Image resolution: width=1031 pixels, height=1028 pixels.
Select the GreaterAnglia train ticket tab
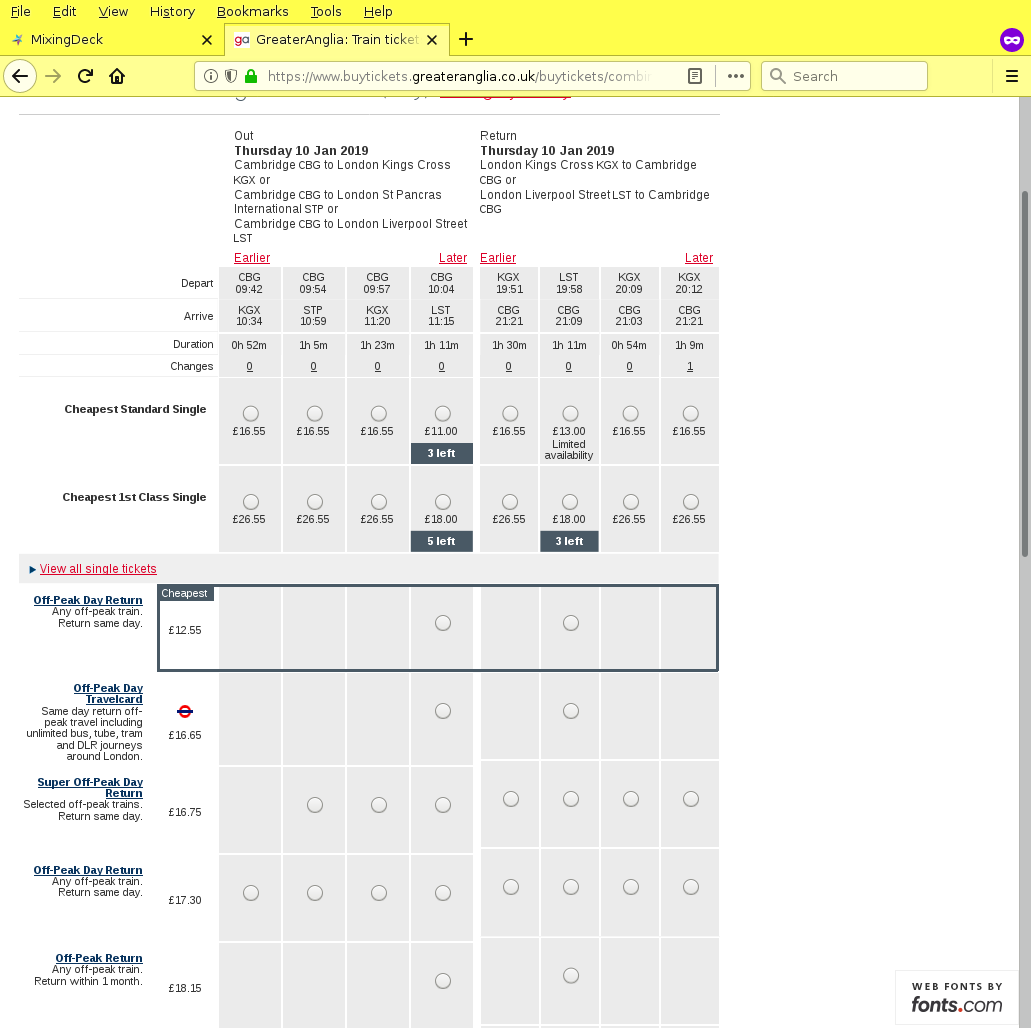337,39
